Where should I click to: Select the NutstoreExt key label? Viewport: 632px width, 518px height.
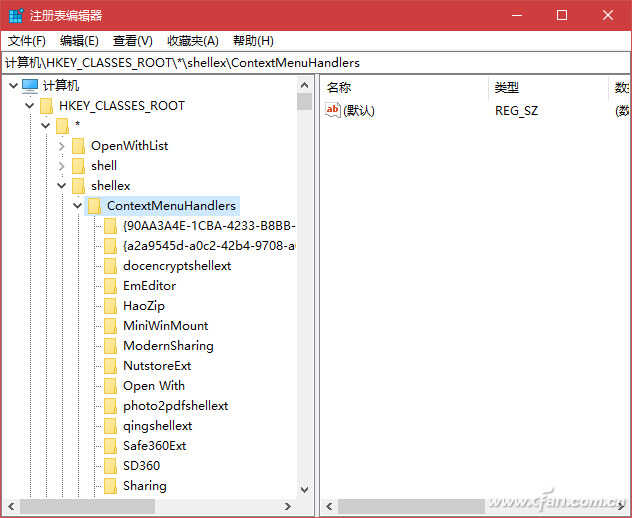click(157, 366)
